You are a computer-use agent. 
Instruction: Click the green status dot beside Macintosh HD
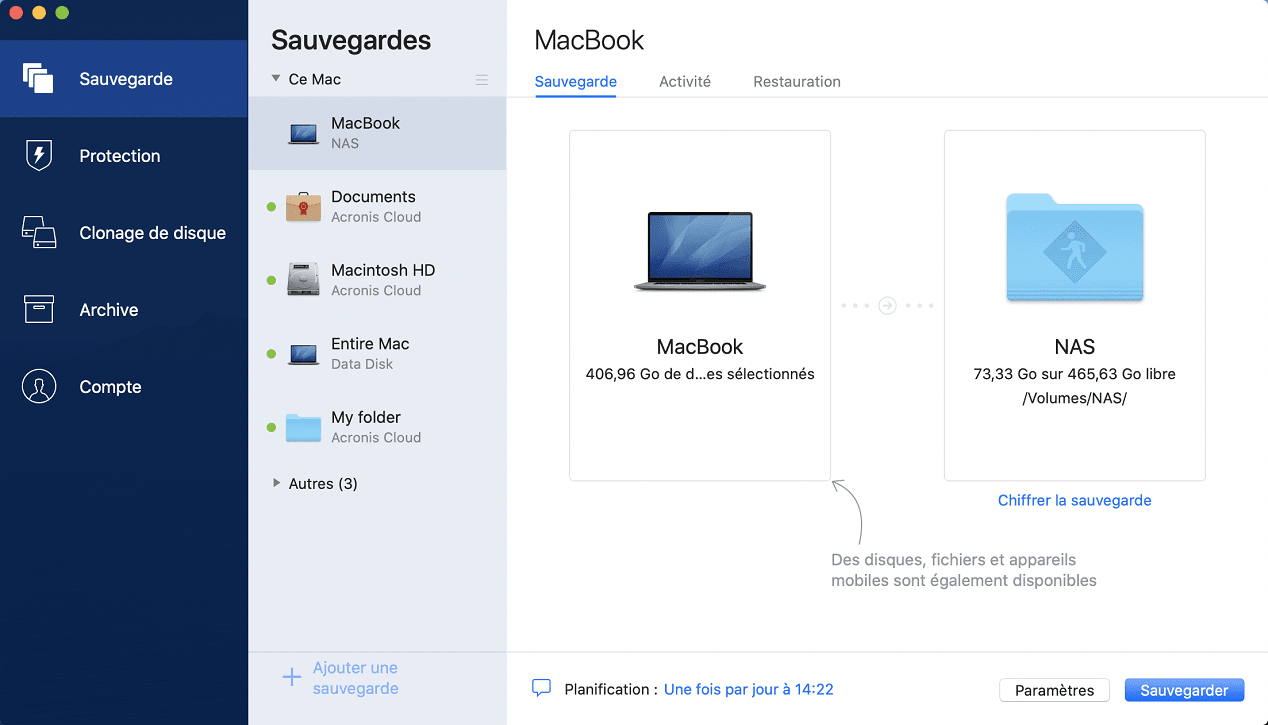tap(271, 280)
